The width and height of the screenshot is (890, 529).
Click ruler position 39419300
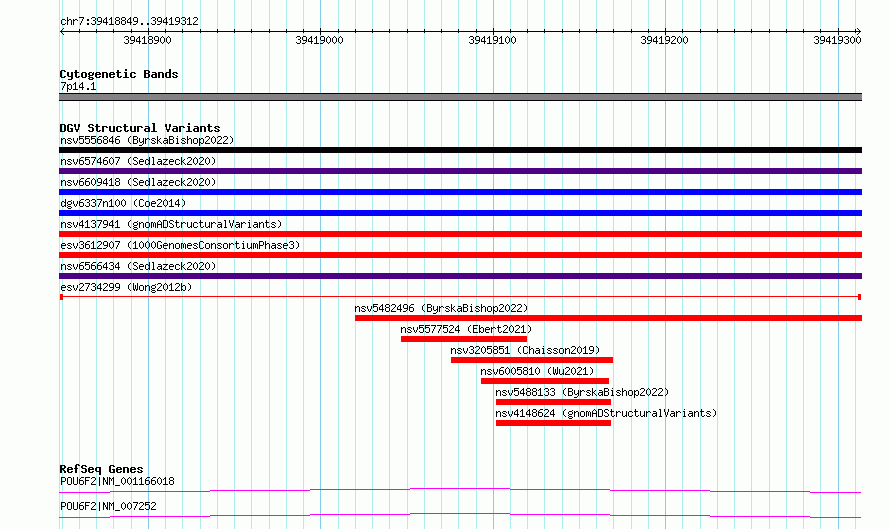click(x=837, y=40)
